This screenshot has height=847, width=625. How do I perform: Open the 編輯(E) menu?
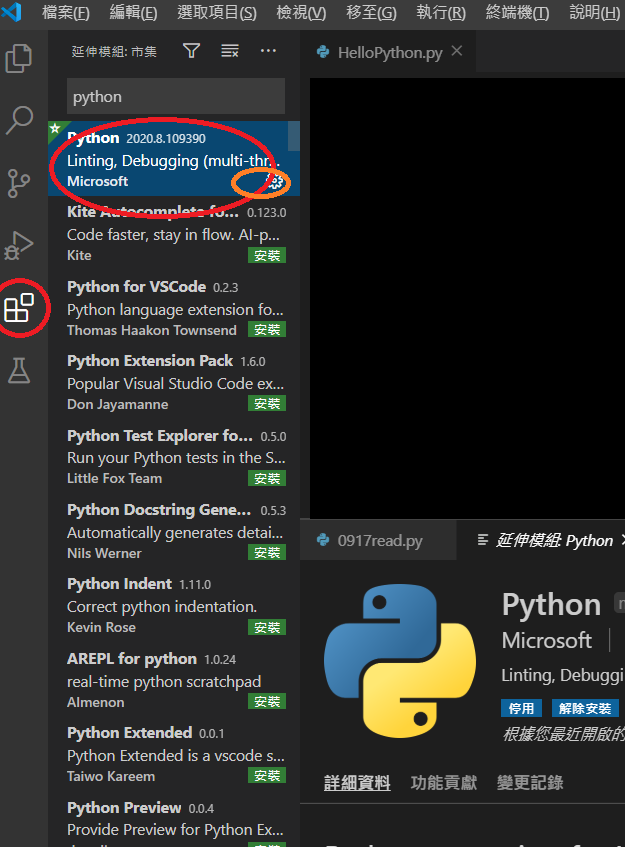(133, 12)
